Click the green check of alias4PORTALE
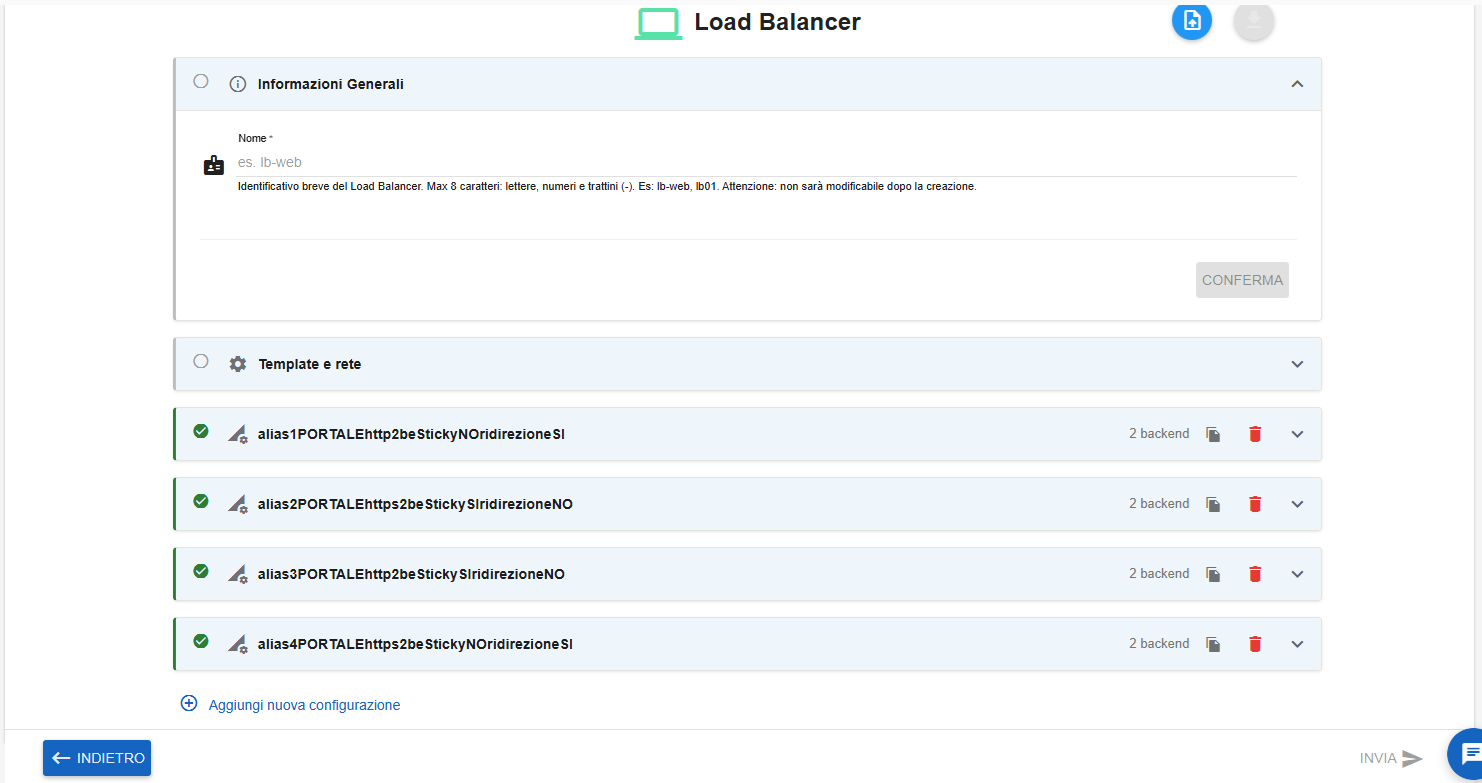Screen dimensions: 1482x783 point(201,641)
